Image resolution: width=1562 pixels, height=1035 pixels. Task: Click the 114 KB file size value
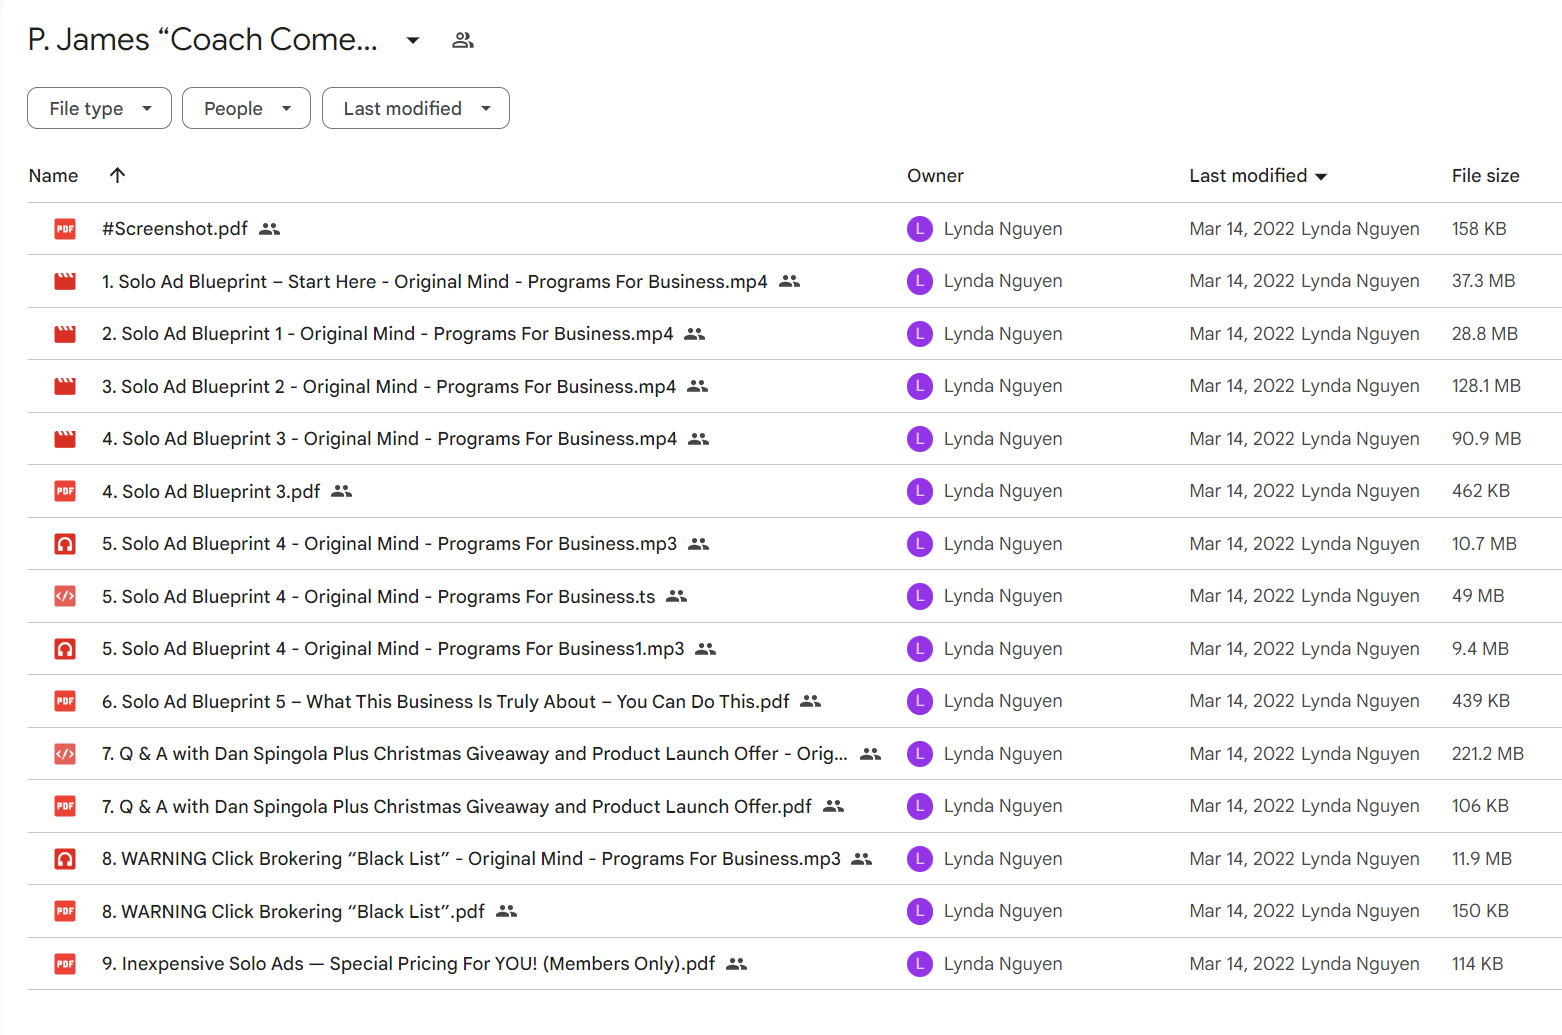(1477, 964)
